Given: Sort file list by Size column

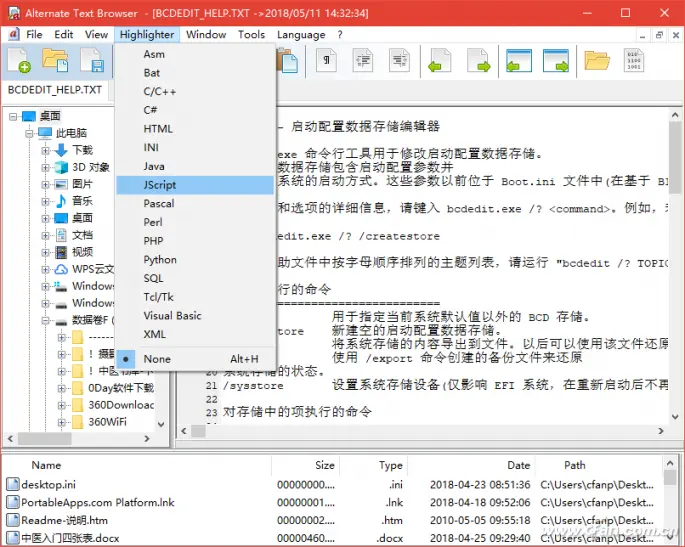Looking at the screenshot, I should point(305,465).
